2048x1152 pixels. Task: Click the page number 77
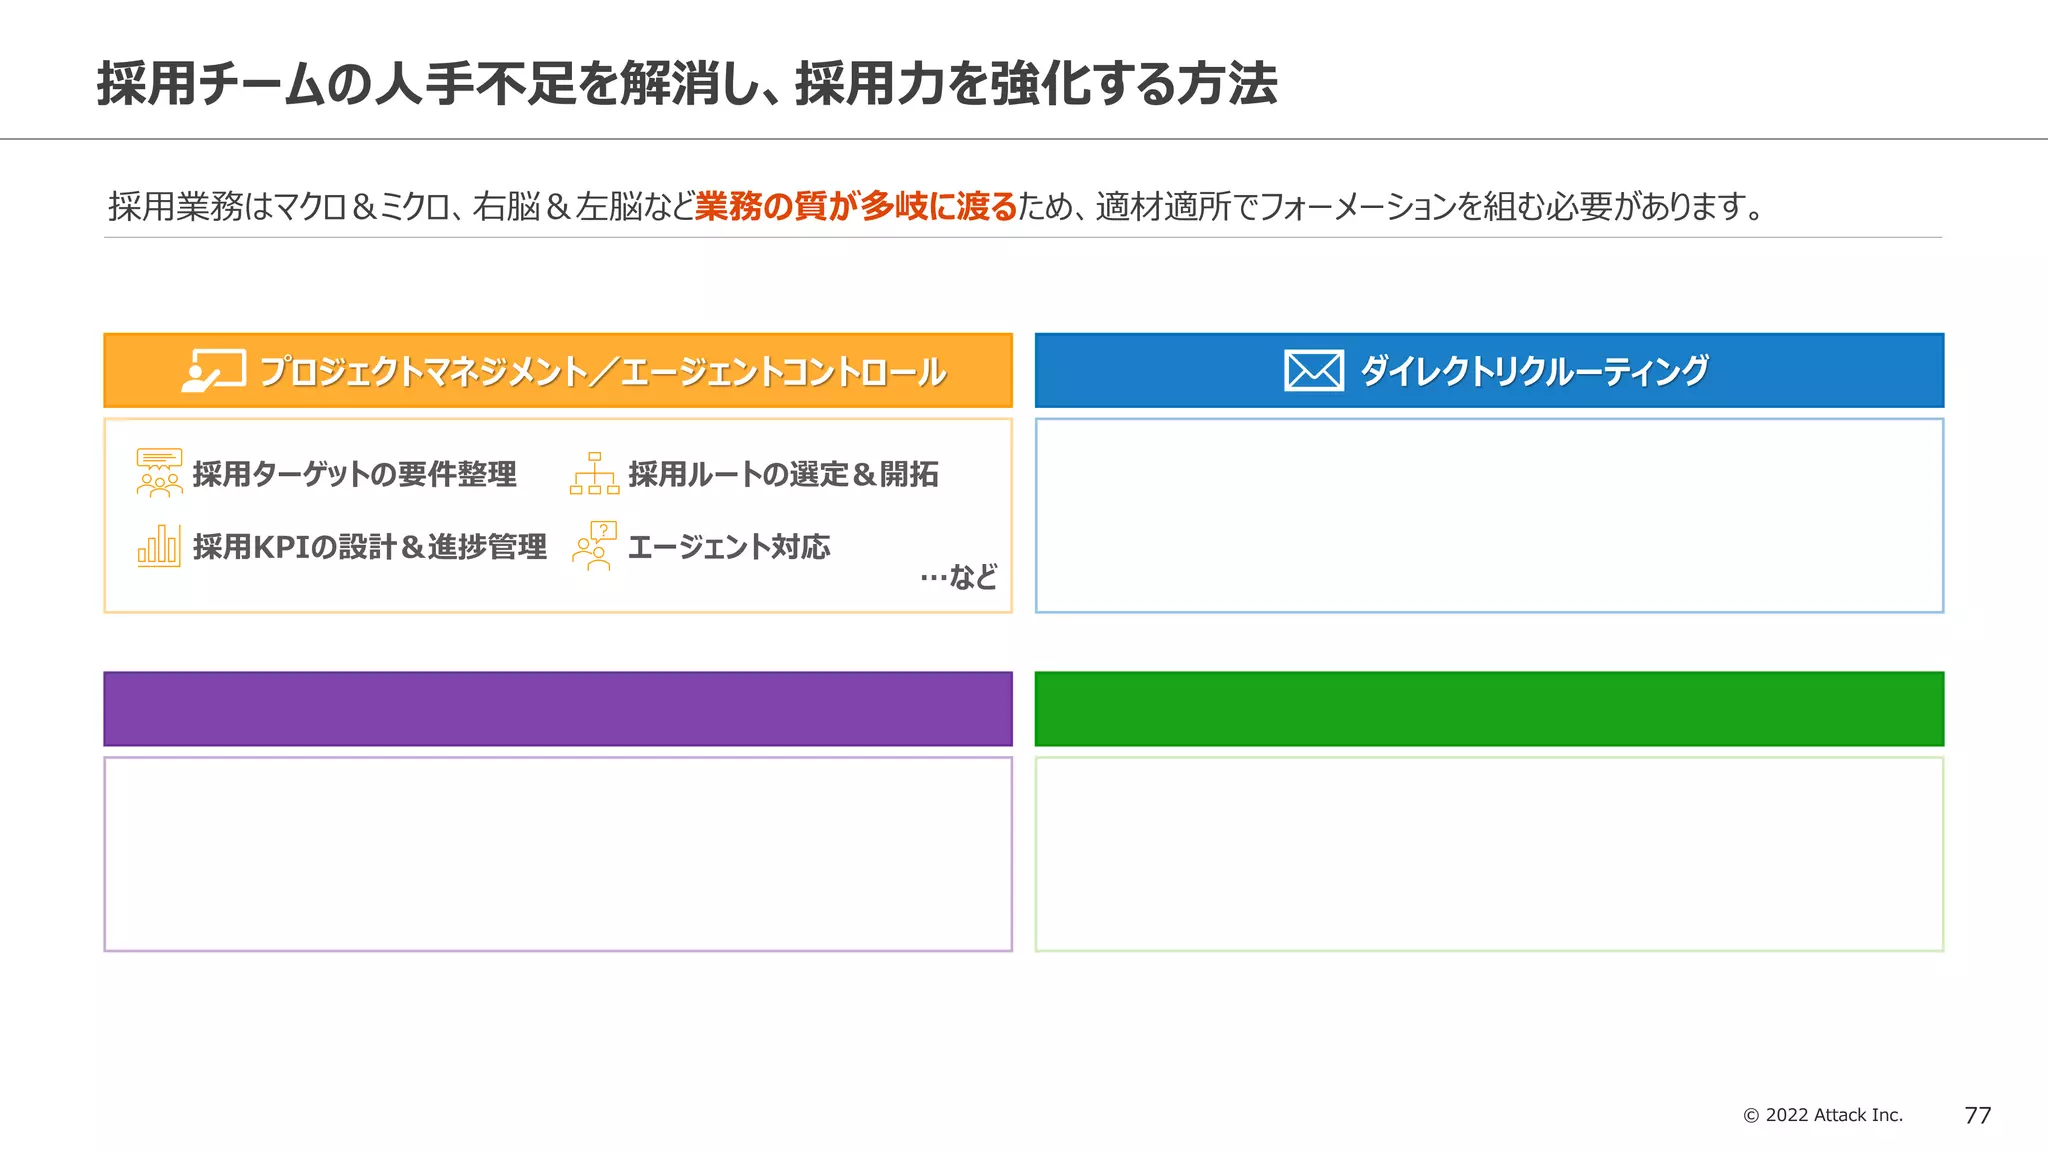point(1978,1115)
